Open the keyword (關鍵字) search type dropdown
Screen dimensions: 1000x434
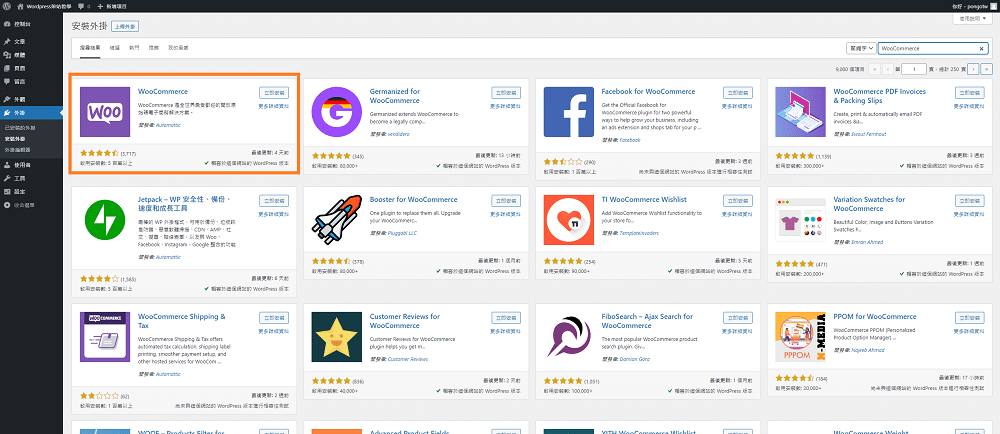860,48
